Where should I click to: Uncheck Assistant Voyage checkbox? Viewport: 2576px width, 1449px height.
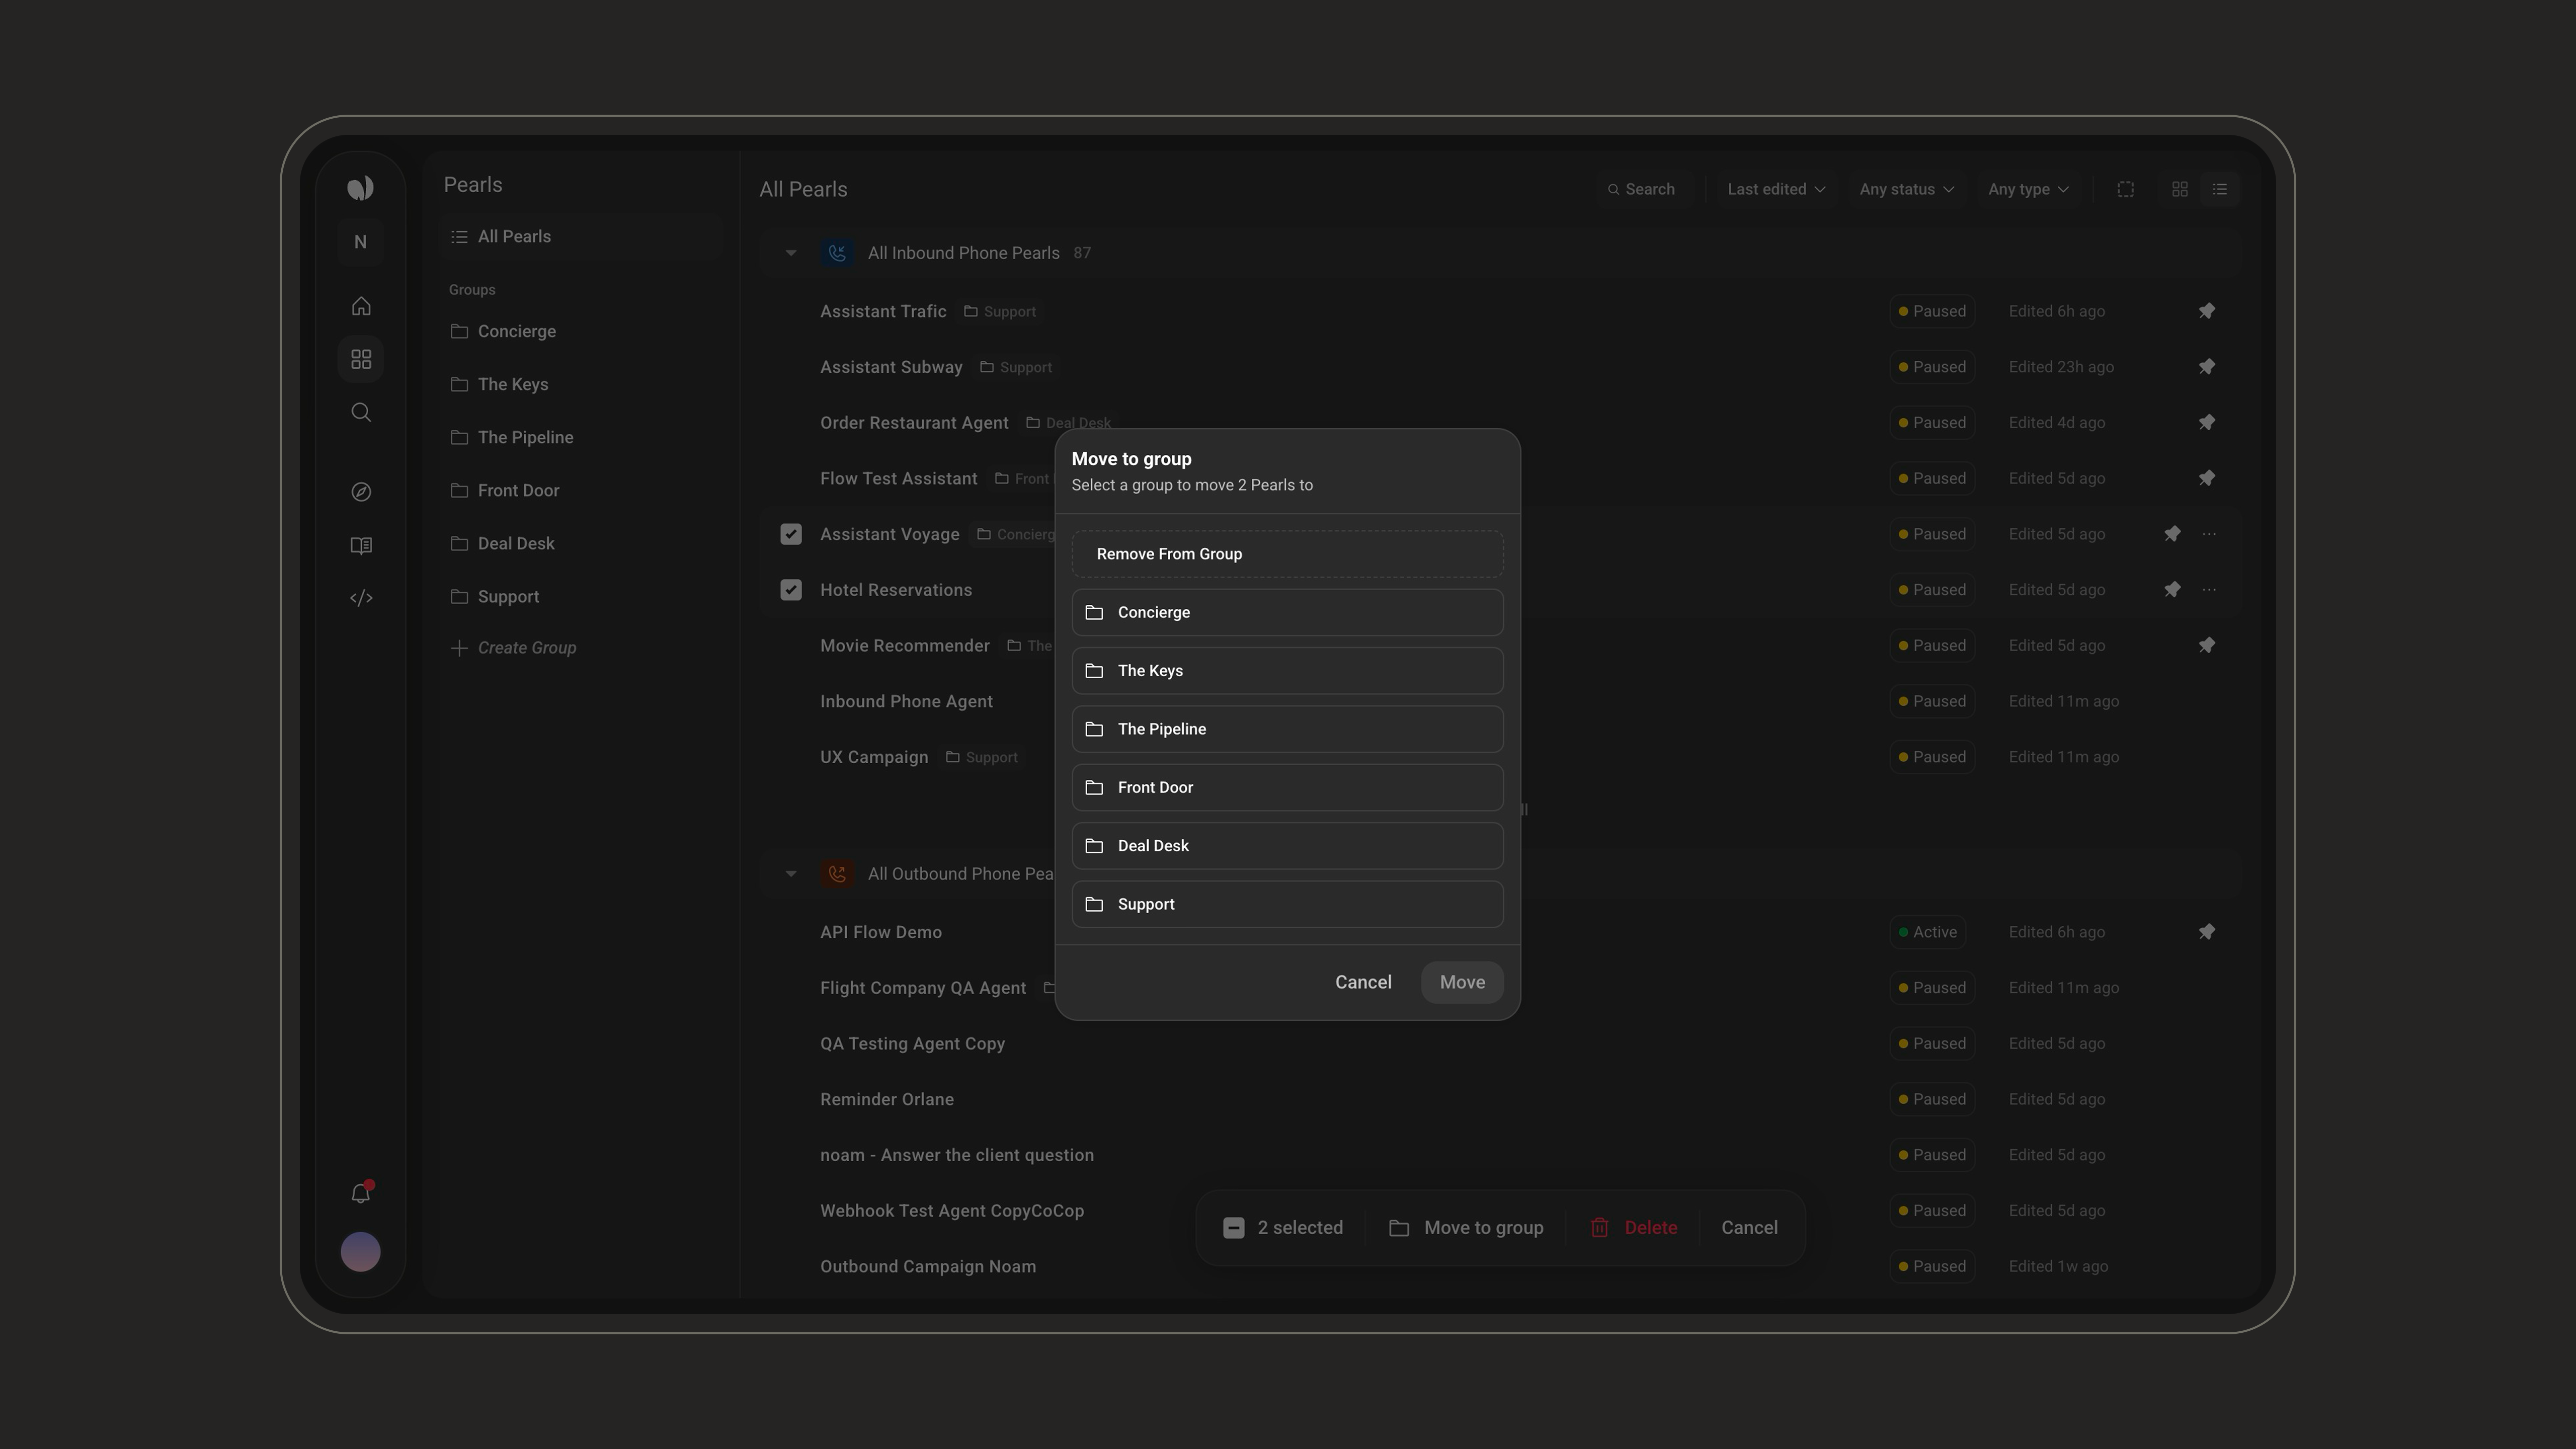click(x=791, y=534)
